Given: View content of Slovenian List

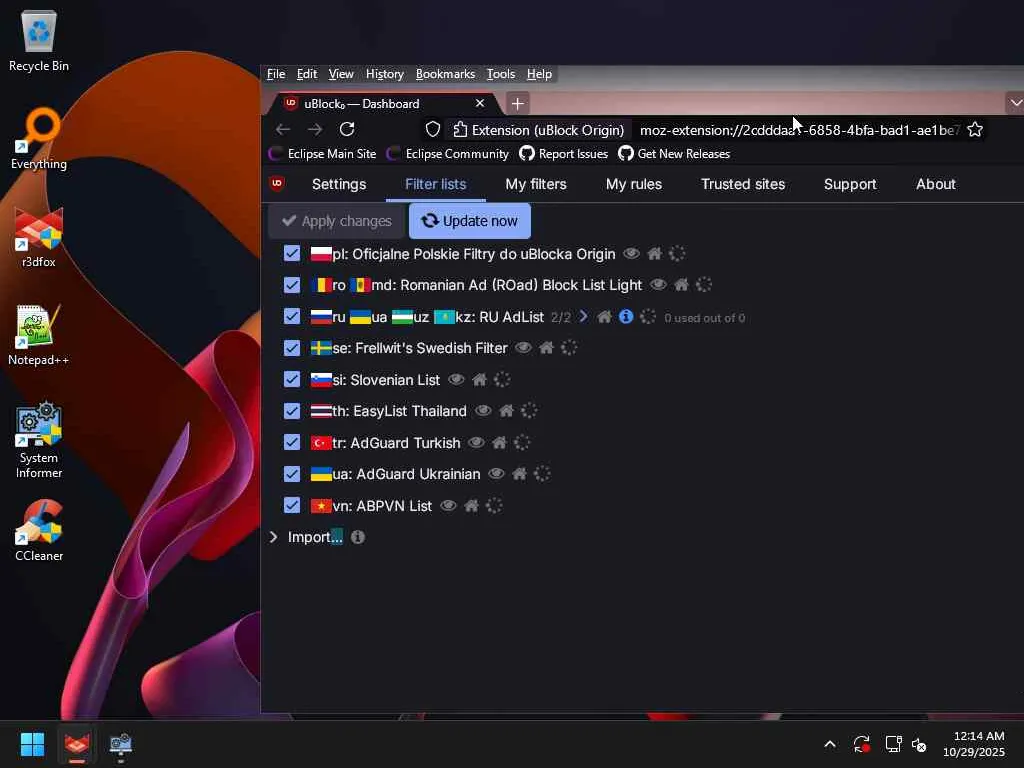Looking at the screenshot, I should (x=456, y=379).
